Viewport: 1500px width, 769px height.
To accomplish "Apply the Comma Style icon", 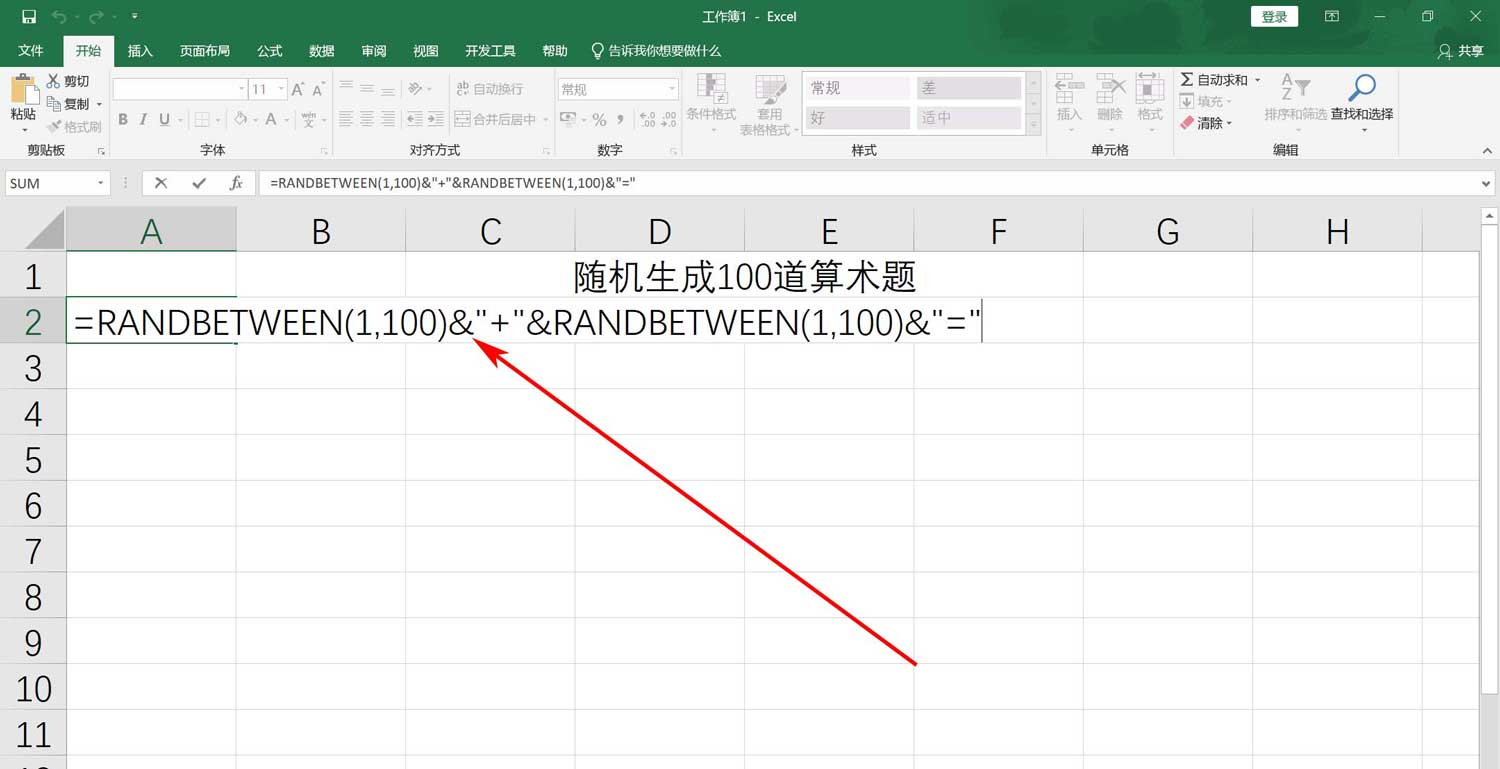I will (x=621, y=119).
